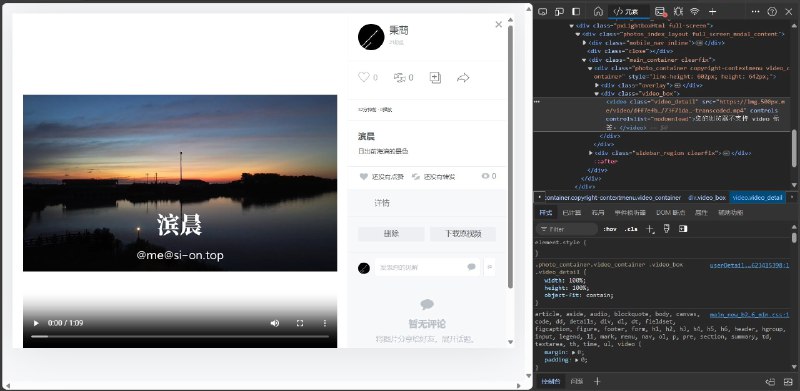Image resolution: width=800 pixels, height=391 pixels.
Task: Switch to the 样式 (Styles) pane tab
Action: click(x=545, y=212)
